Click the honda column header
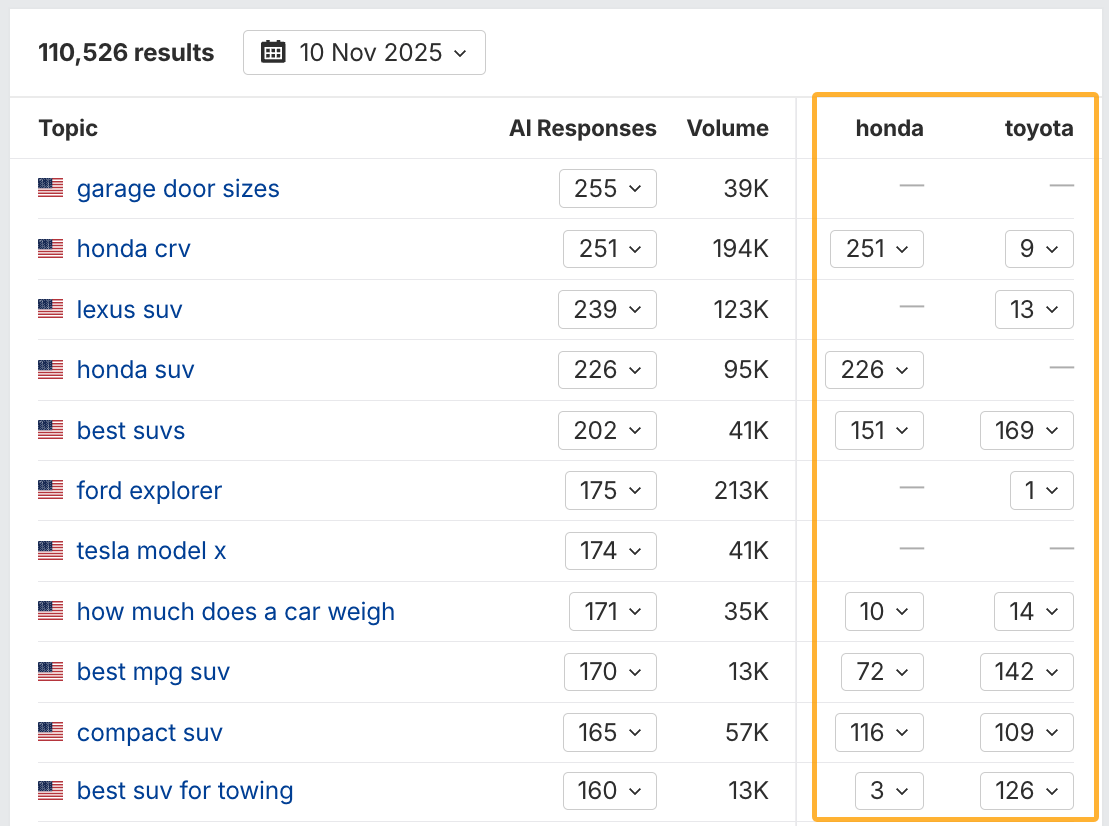1109x826 pixels. coord(889,128)
